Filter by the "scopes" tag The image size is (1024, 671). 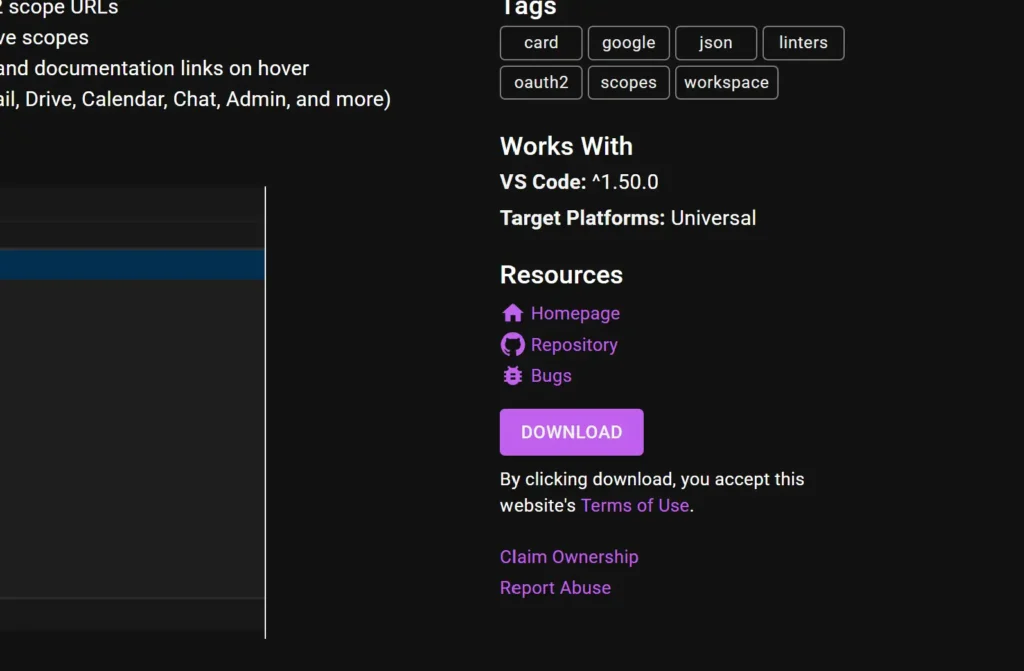point(628,83)
